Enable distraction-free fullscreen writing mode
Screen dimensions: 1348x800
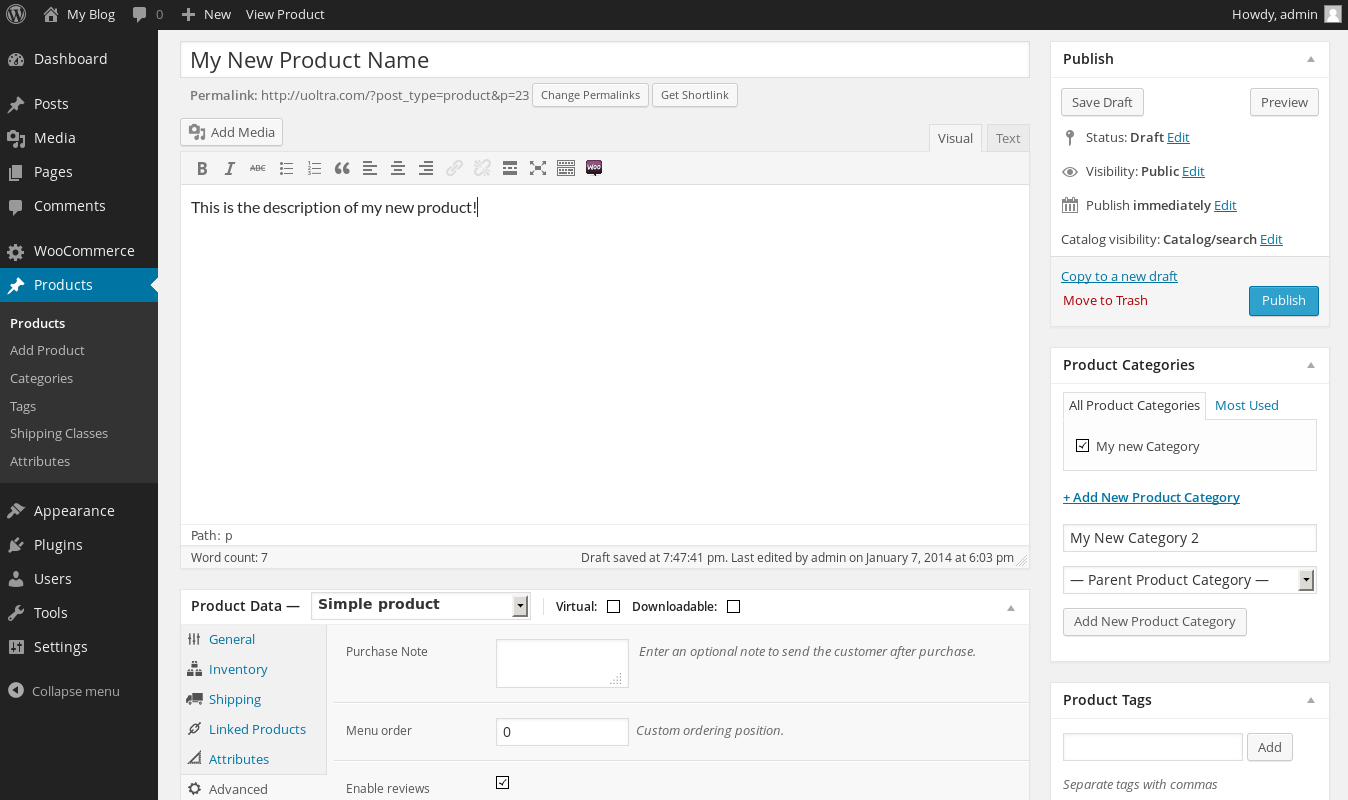(x=538, y=168)
